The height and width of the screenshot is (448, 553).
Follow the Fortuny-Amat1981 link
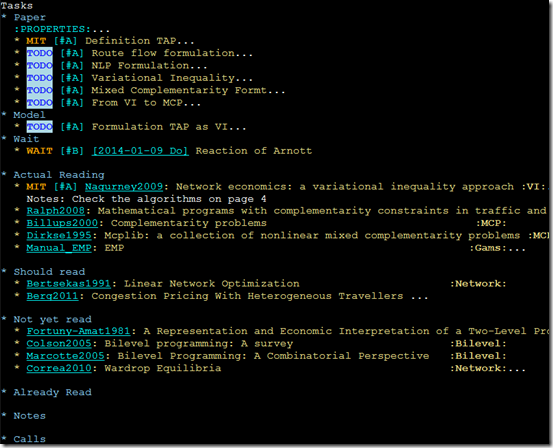pos(79,331)
